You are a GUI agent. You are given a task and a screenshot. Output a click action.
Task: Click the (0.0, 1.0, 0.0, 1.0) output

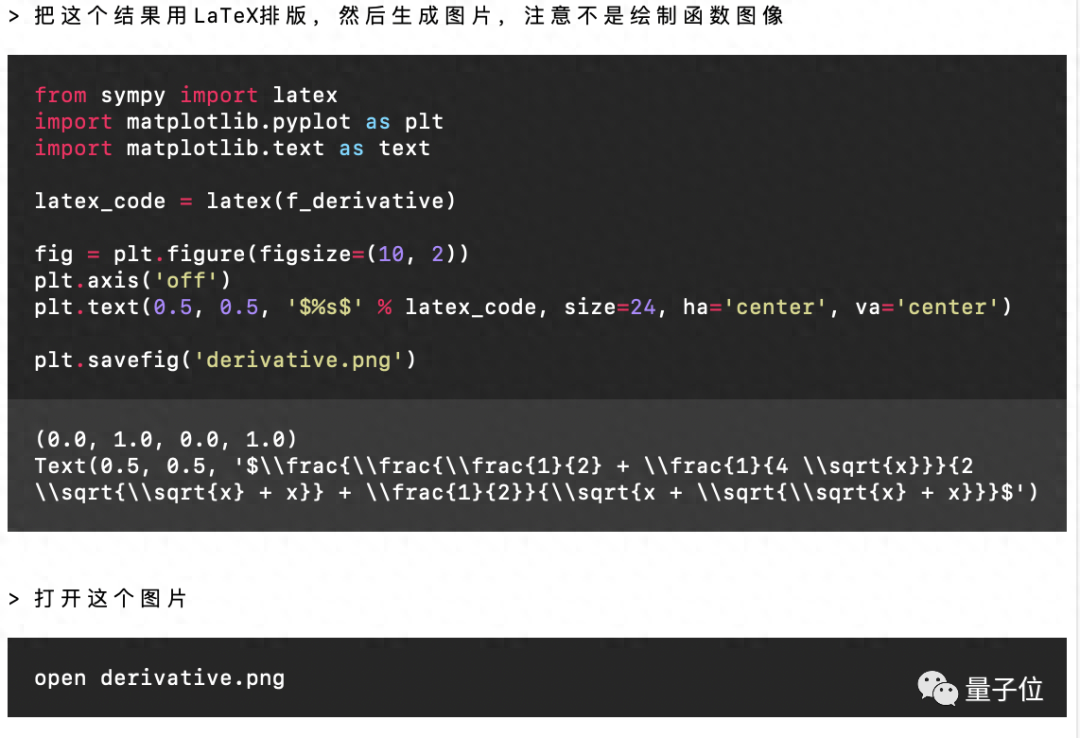tap(165, 439)
